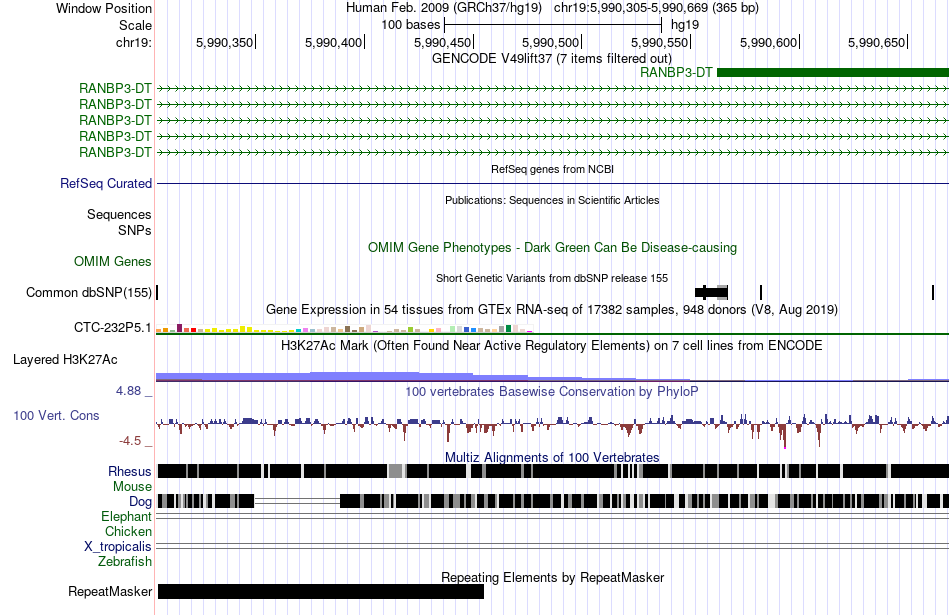Click the X_tropicalis species label

118,547
